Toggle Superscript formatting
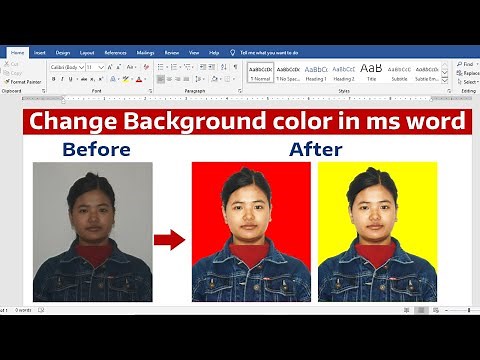This screenshot has height=360, width=480. pyautogui.click(x=101, y=79)
